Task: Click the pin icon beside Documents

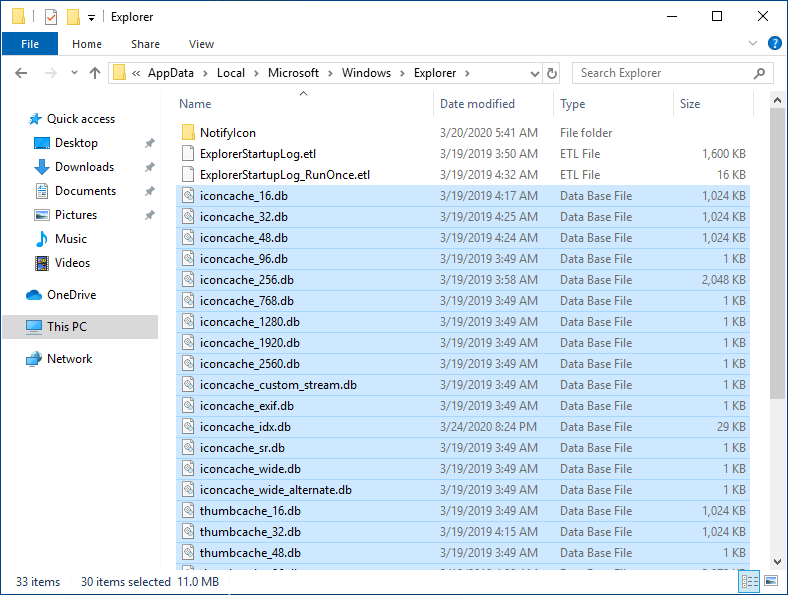Action: pos(150,191)
